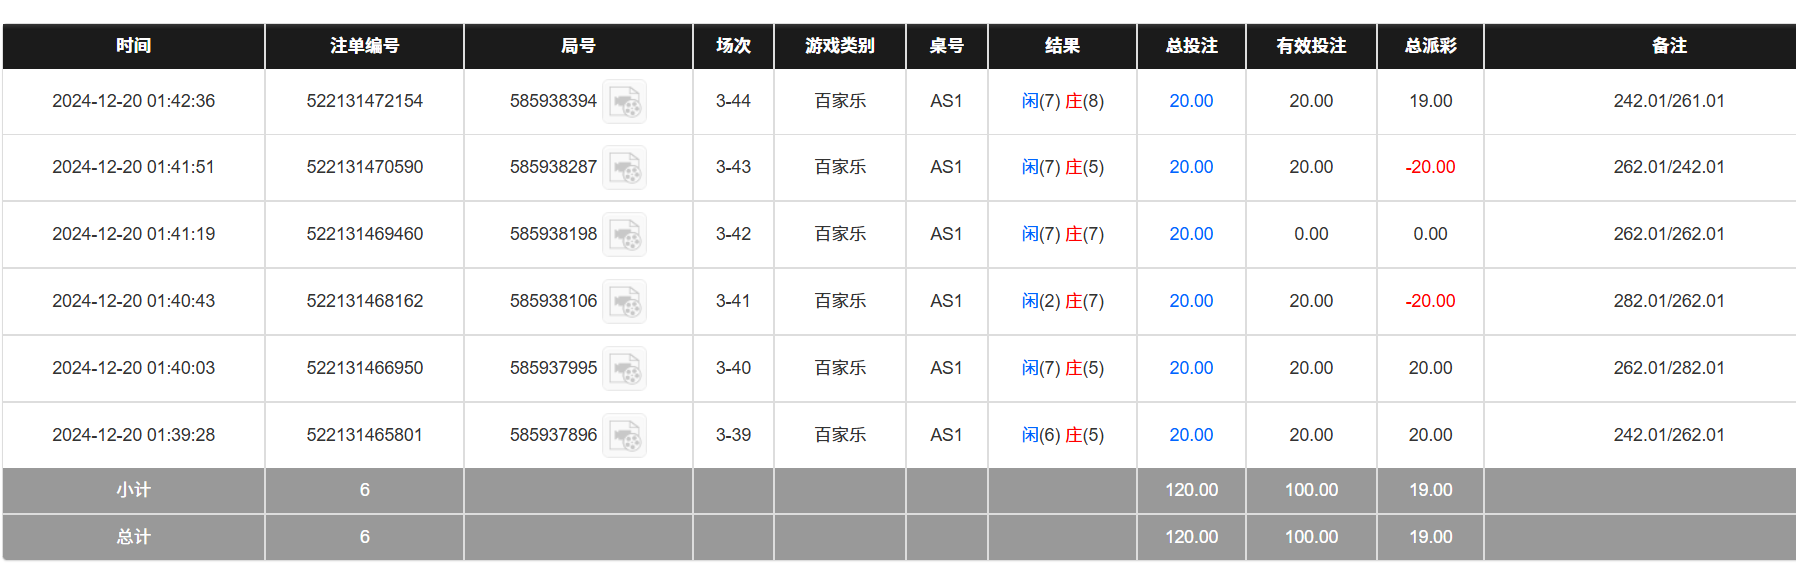Click the 注单编号 column header
Image resolution: width=1796 pixels, height=571 pixels.
click(364, 46)
